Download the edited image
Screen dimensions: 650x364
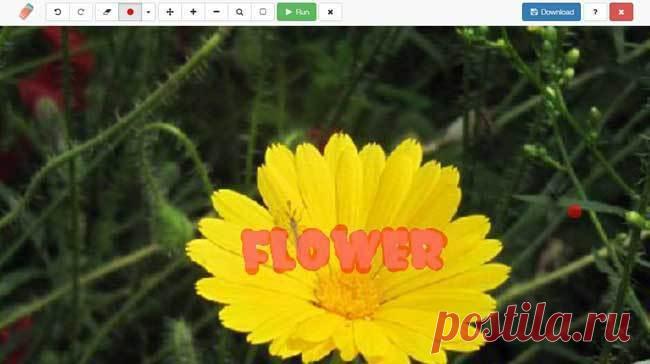coord(551,12)
